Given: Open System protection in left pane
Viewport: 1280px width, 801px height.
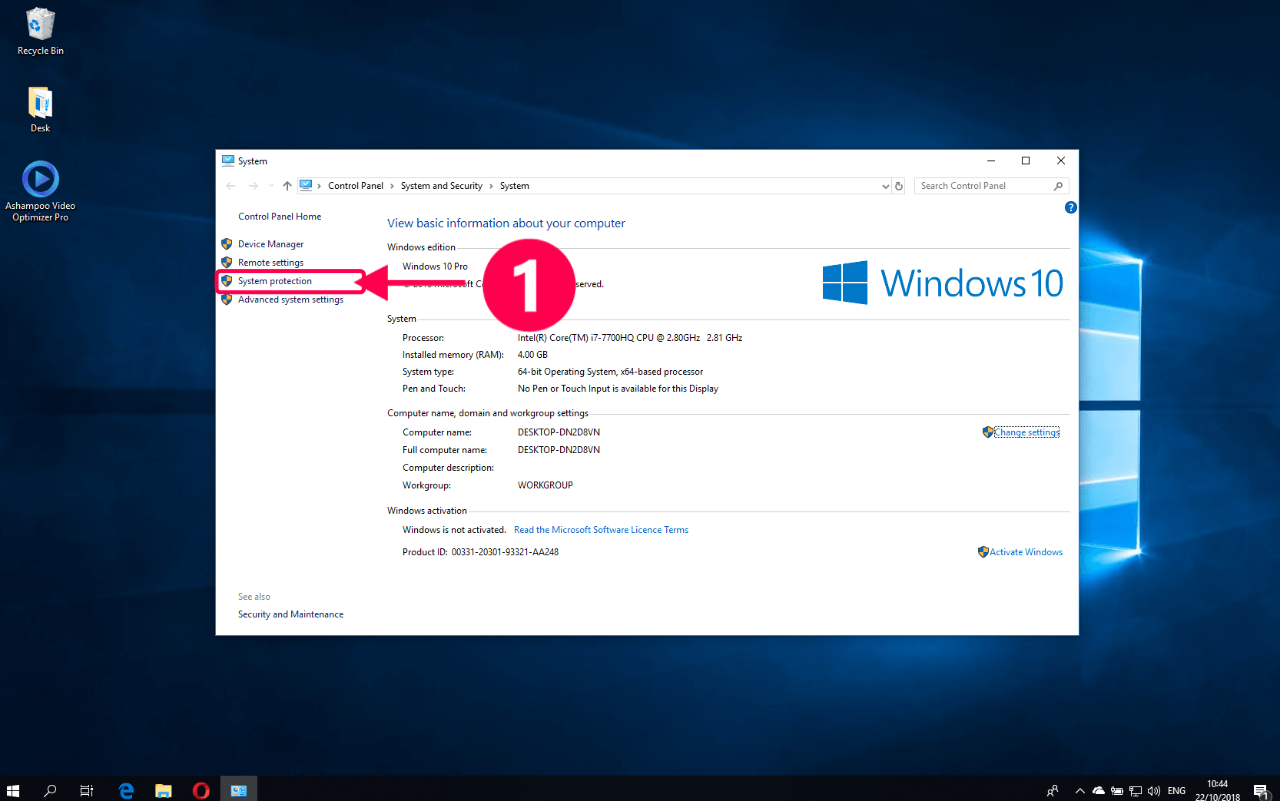Looking at the screenshot, I should [x=275, y=281].
